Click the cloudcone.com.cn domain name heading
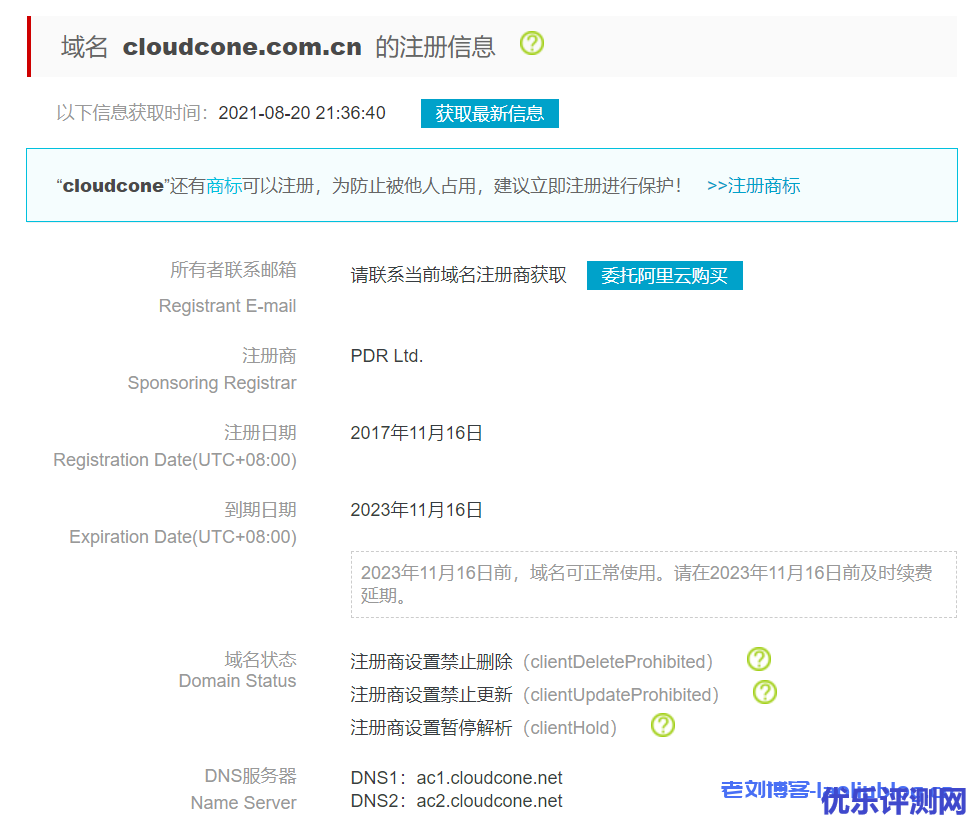 click(x=242, y=47)
